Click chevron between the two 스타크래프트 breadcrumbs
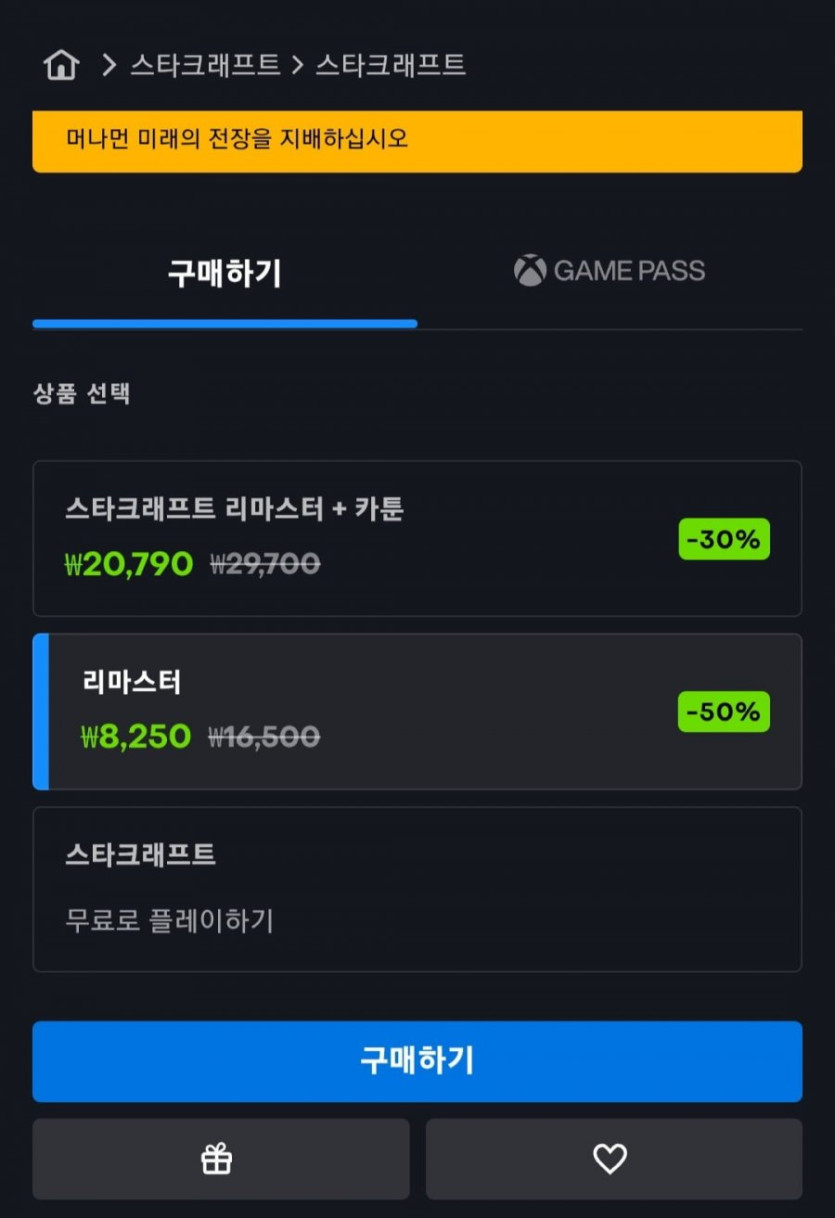This screenshot has width=835, height=1218. pos(297,65)
